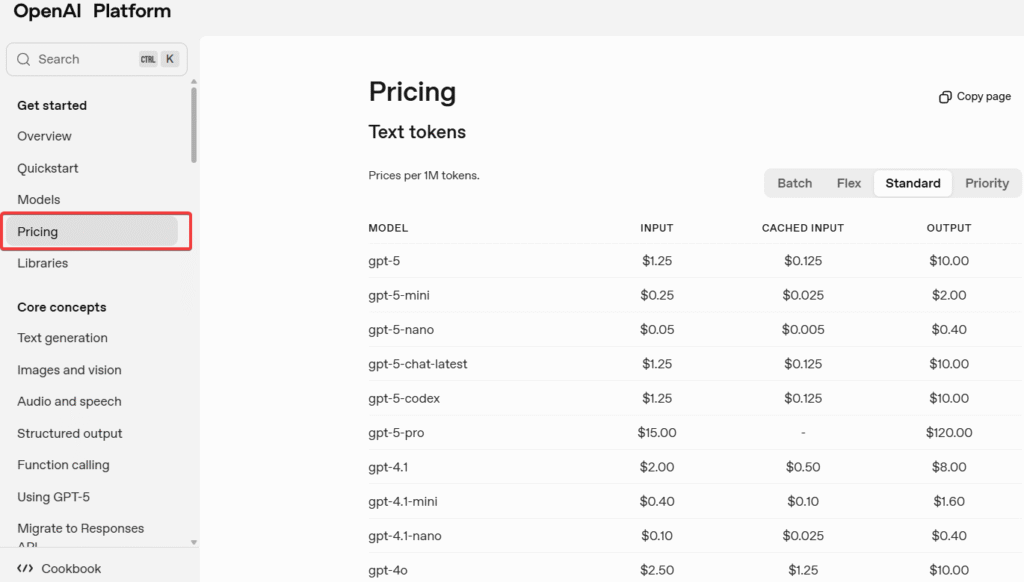This screenshot has height=582, width=1024.
Task: Go to the Function calling guide
Action: click(63, 465)
